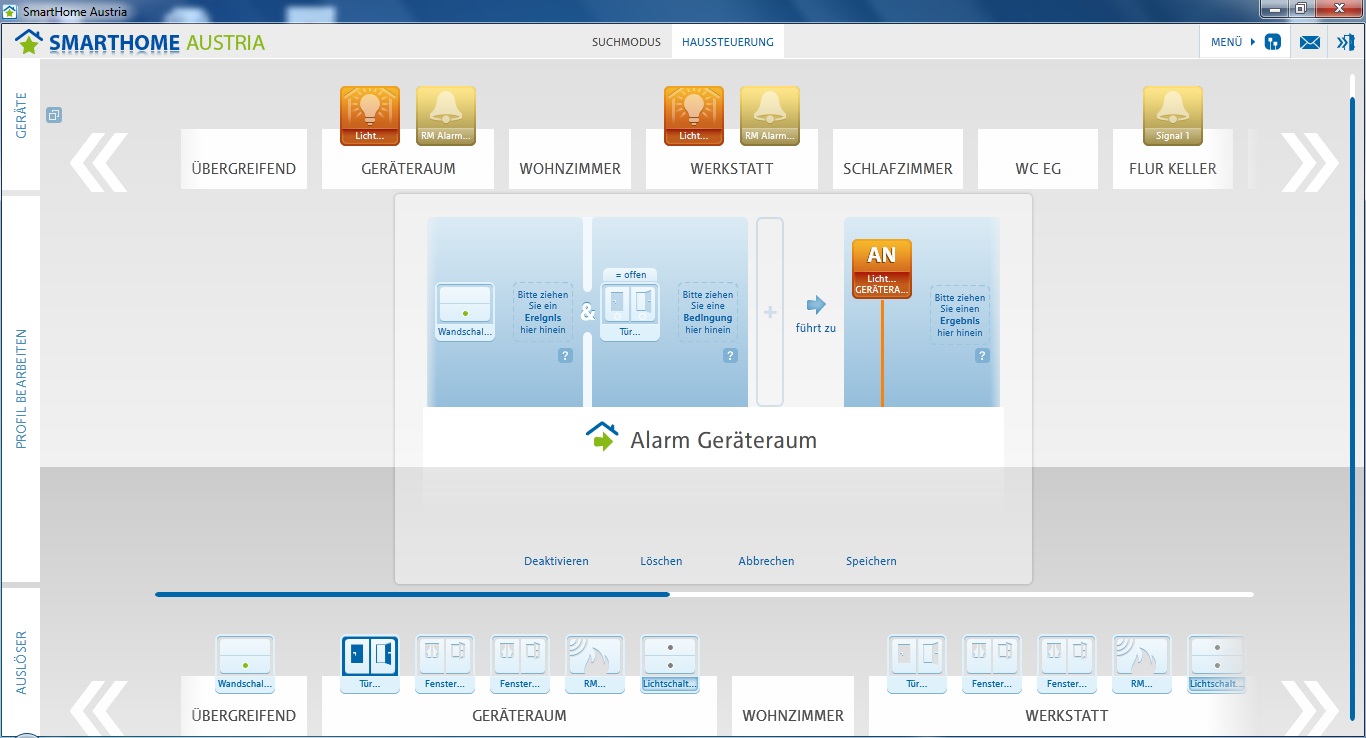Viewport: 1366px width, 738px height.
Task: Open help for the Bedingung drop zone
Action: [730, 355]
